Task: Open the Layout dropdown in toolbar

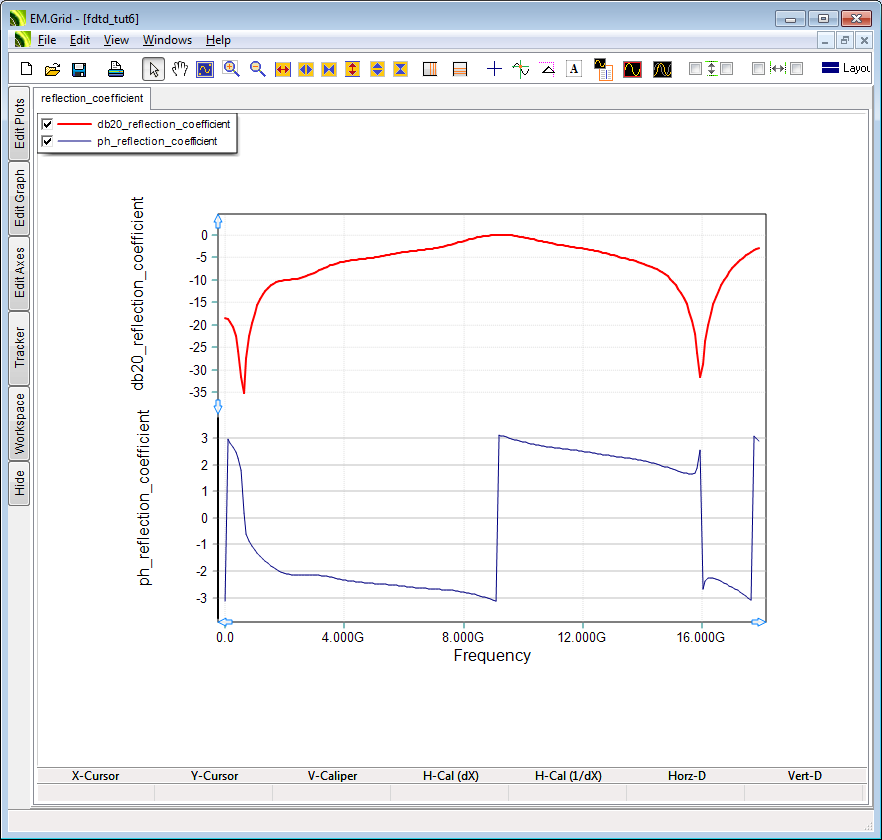Action: pos(845,69)
